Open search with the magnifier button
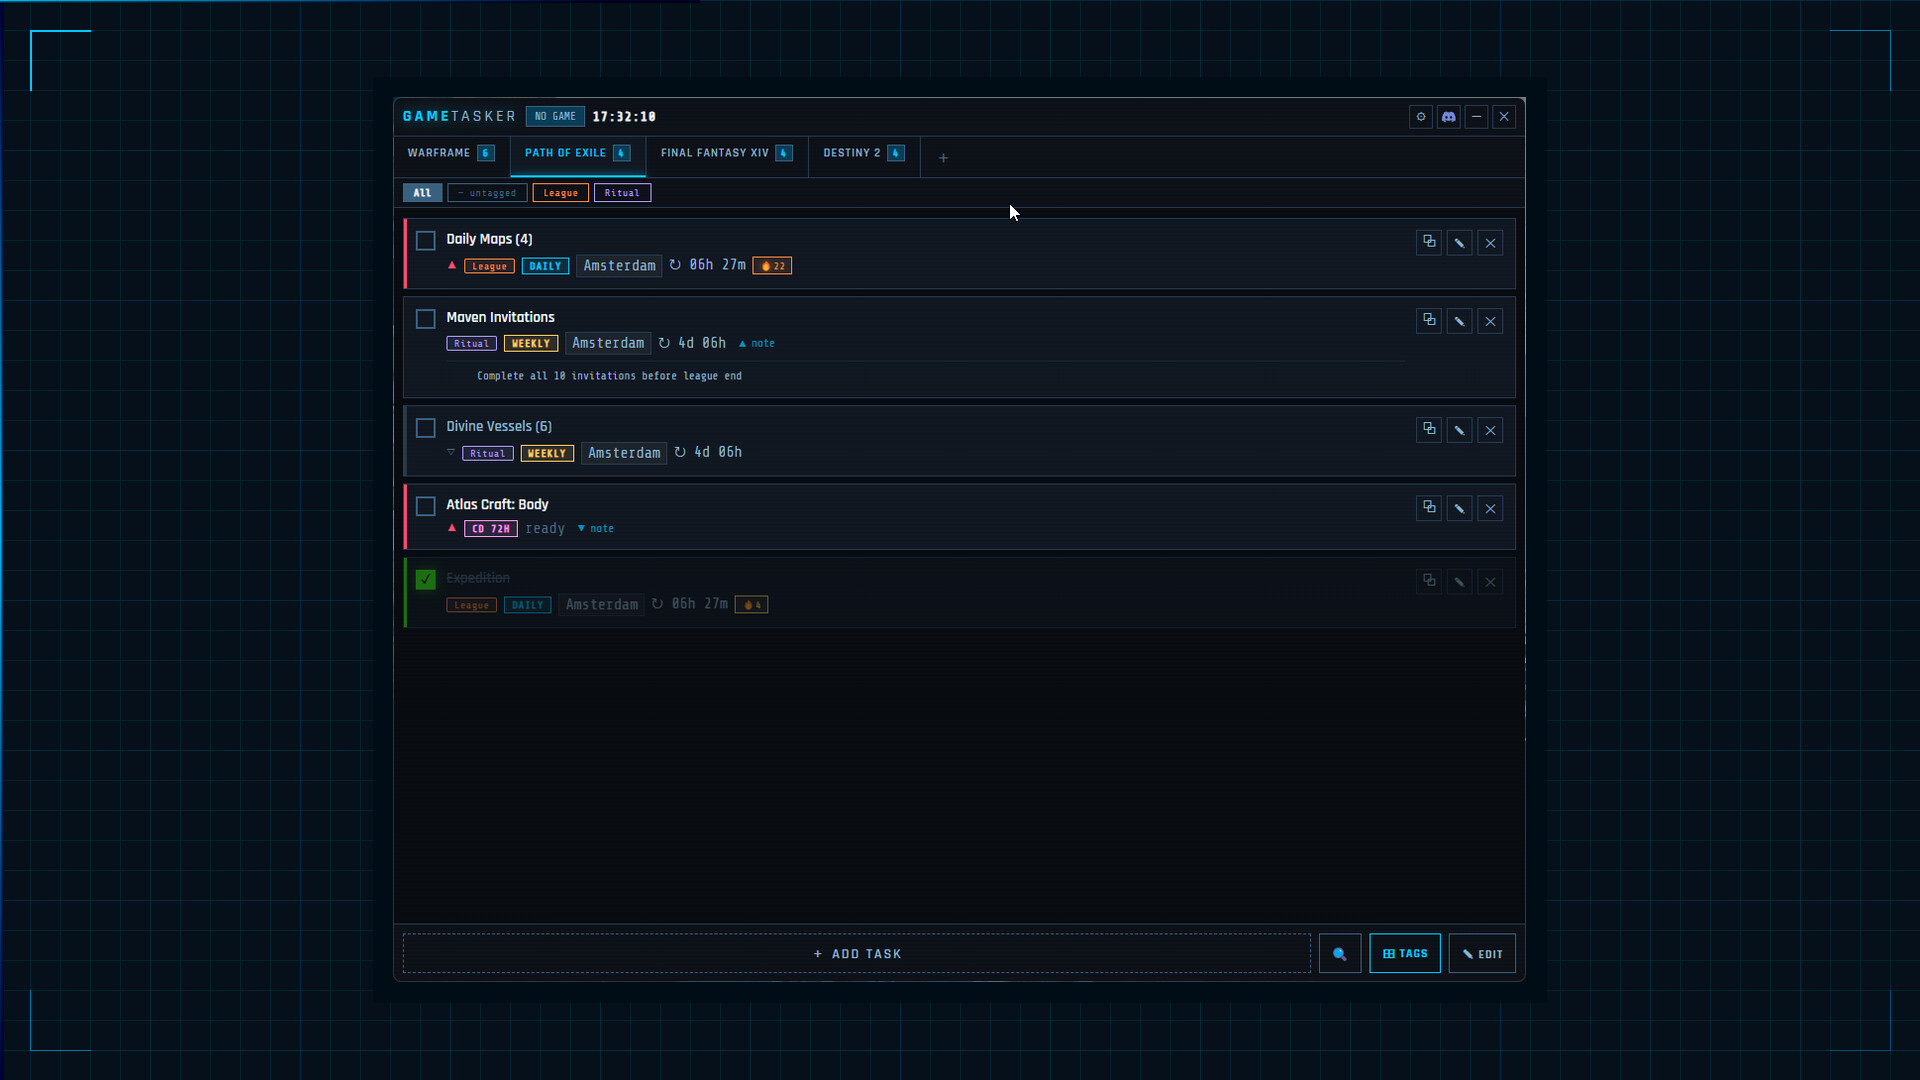This screenshot has width=1920, height=1080. point(1339,953)
